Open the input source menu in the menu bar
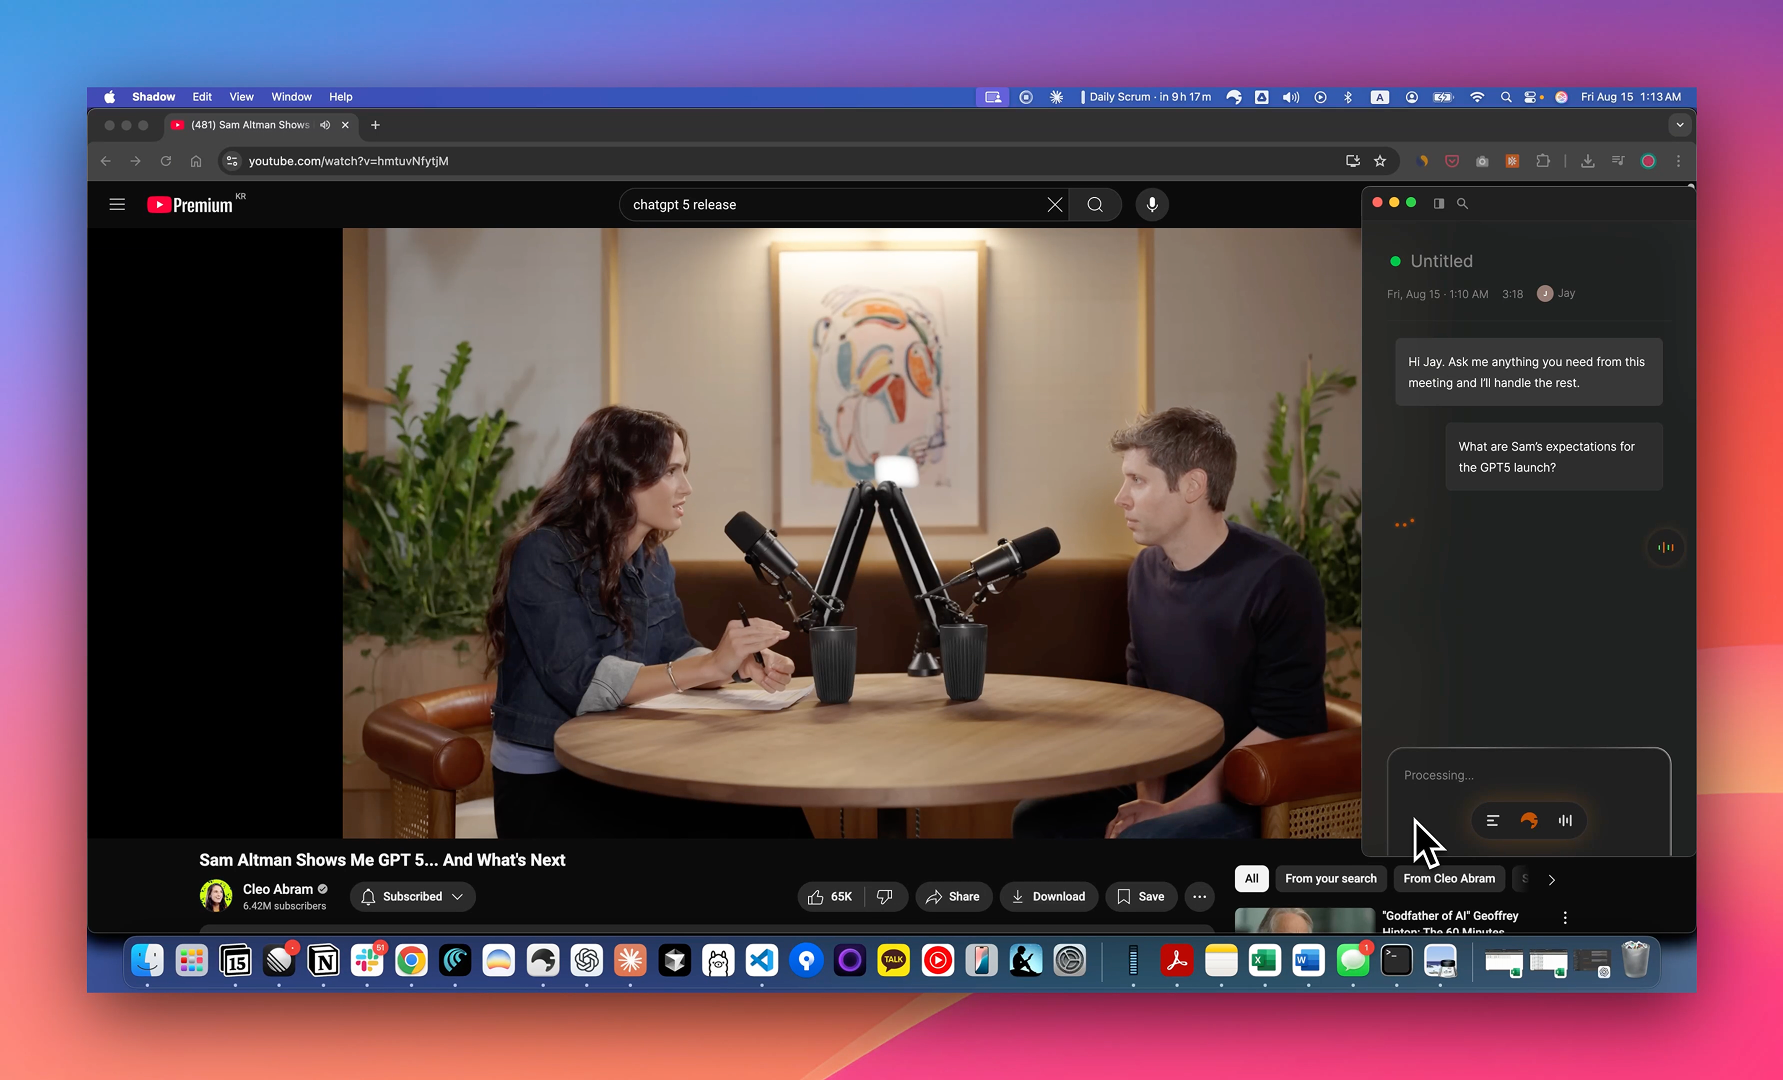The height and width of the screenshot is (1080, 1783). click(x=1380, y=97)
